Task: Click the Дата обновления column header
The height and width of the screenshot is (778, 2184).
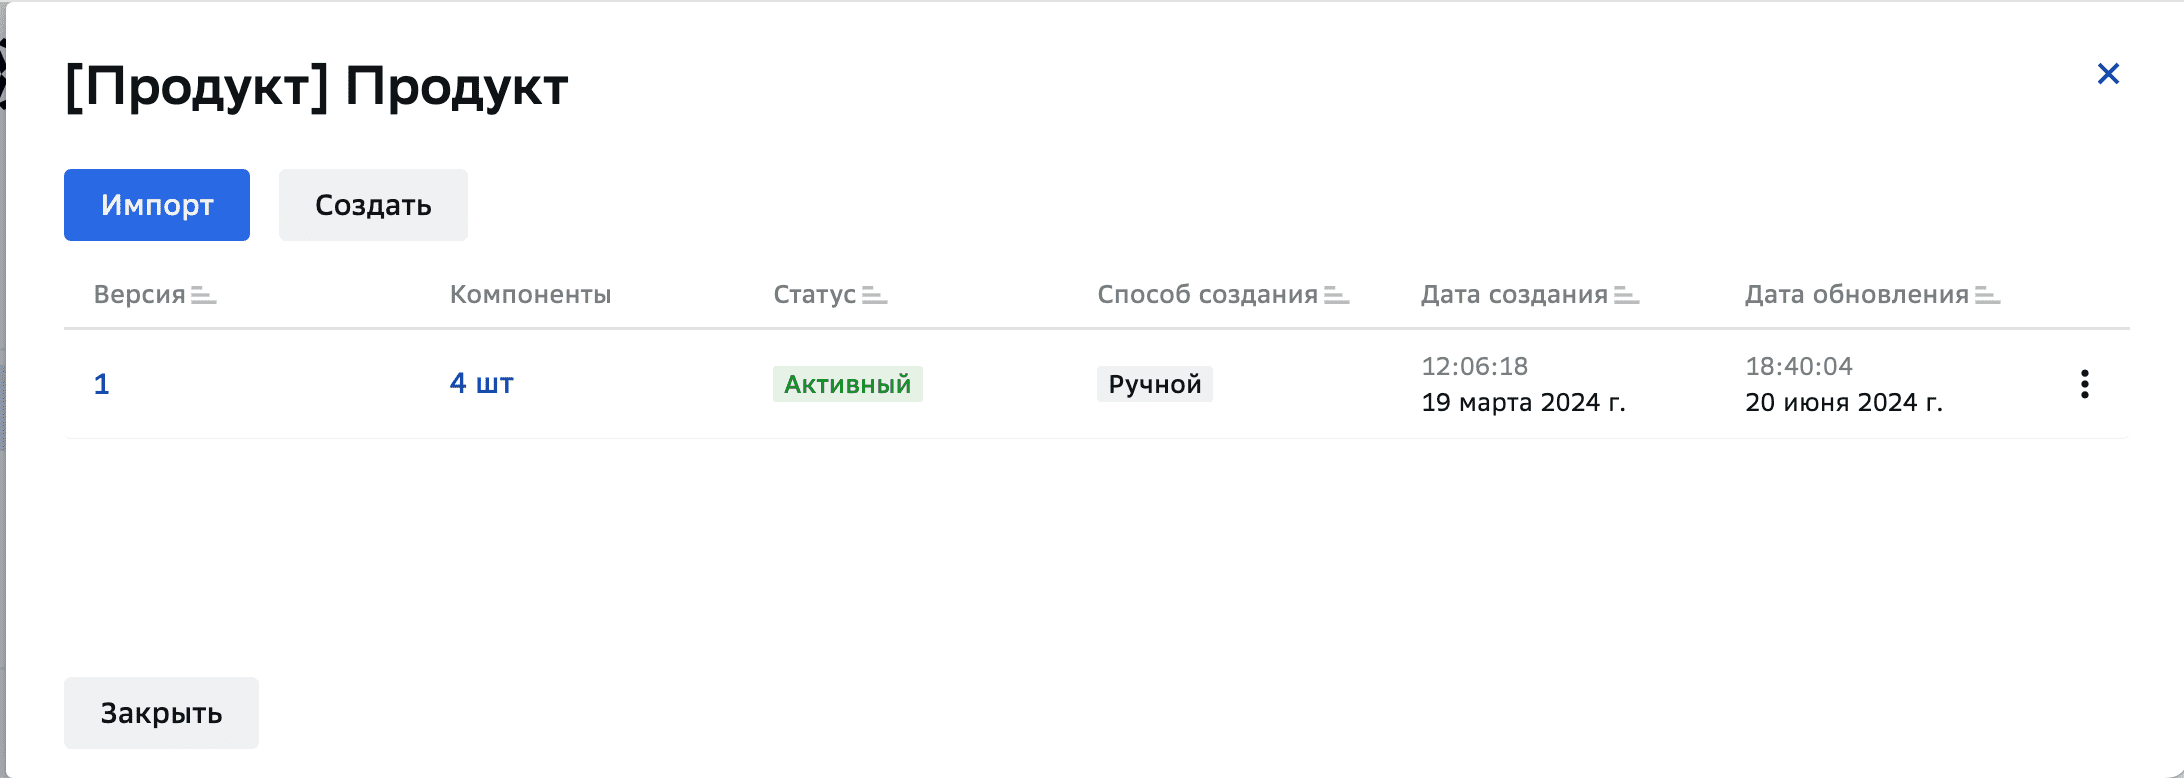Action: [x=1855, y=295]
